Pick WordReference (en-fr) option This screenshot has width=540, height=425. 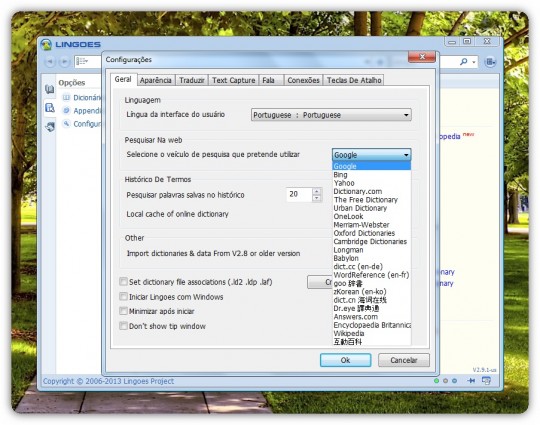(x=372, y=275)
